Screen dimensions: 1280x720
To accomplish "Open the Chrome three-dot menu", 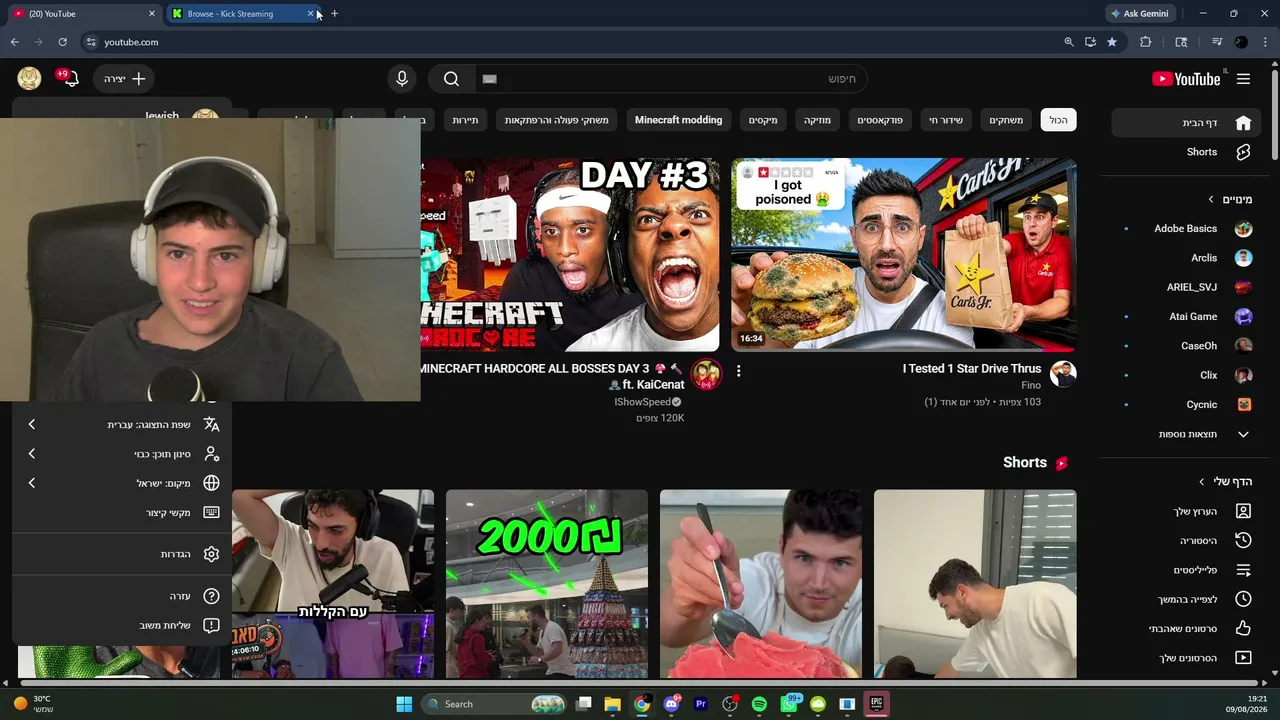I will [x=1263, y=42].
